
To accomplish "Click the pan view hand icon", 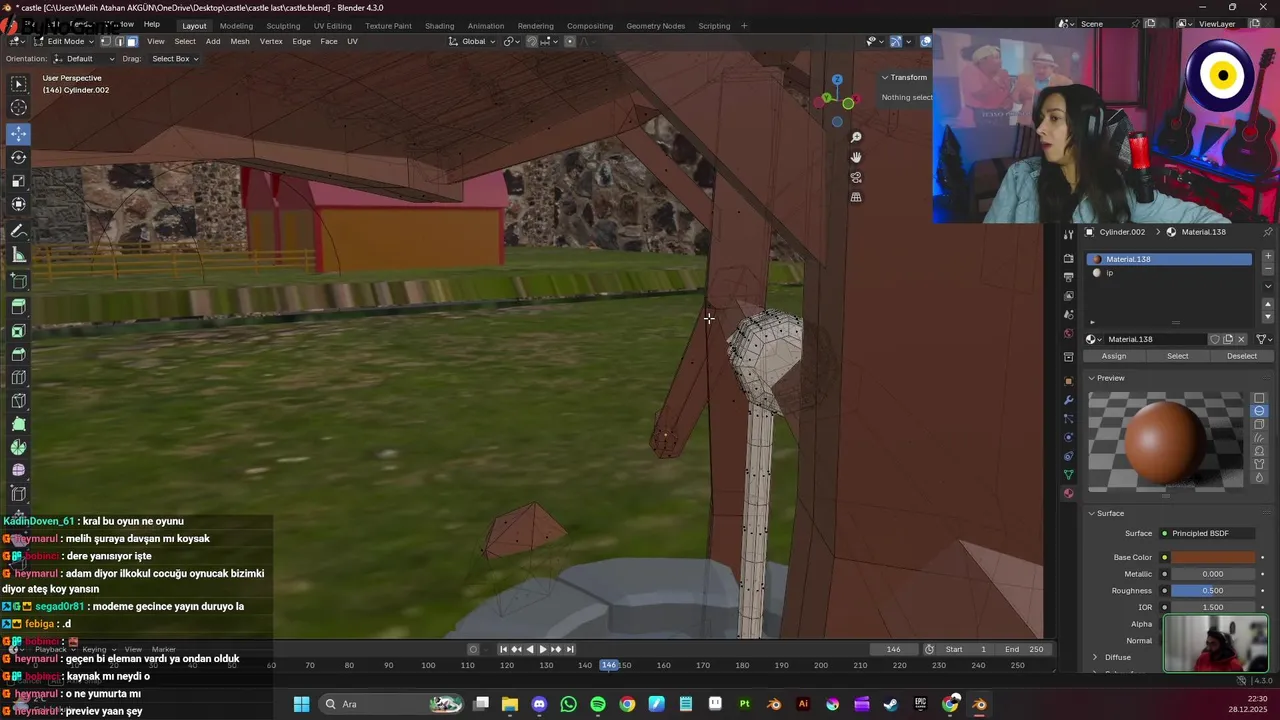I will coord(856,157).
